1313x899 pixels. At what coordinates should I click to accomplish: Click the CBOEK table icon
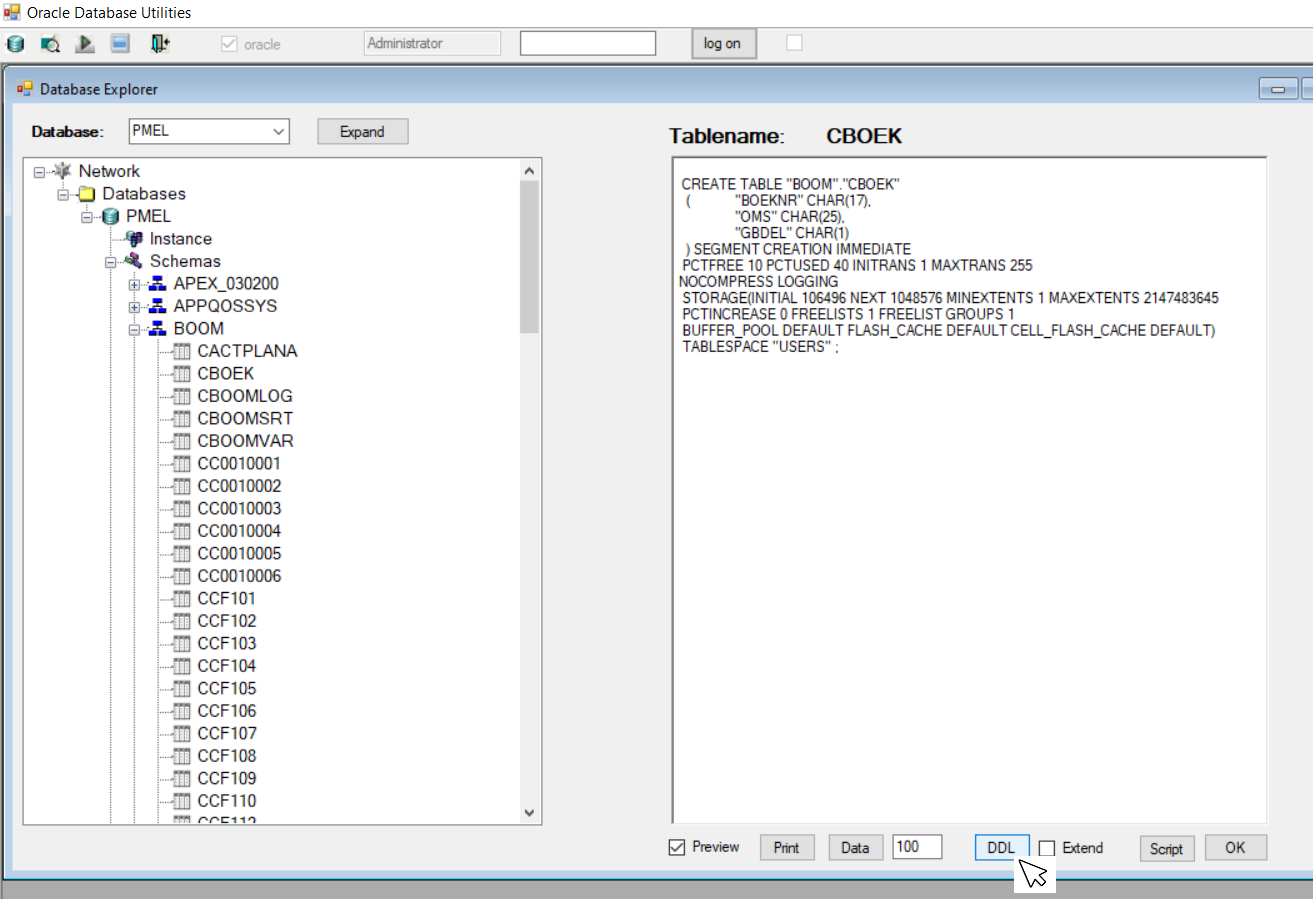(x=182, y=374)
